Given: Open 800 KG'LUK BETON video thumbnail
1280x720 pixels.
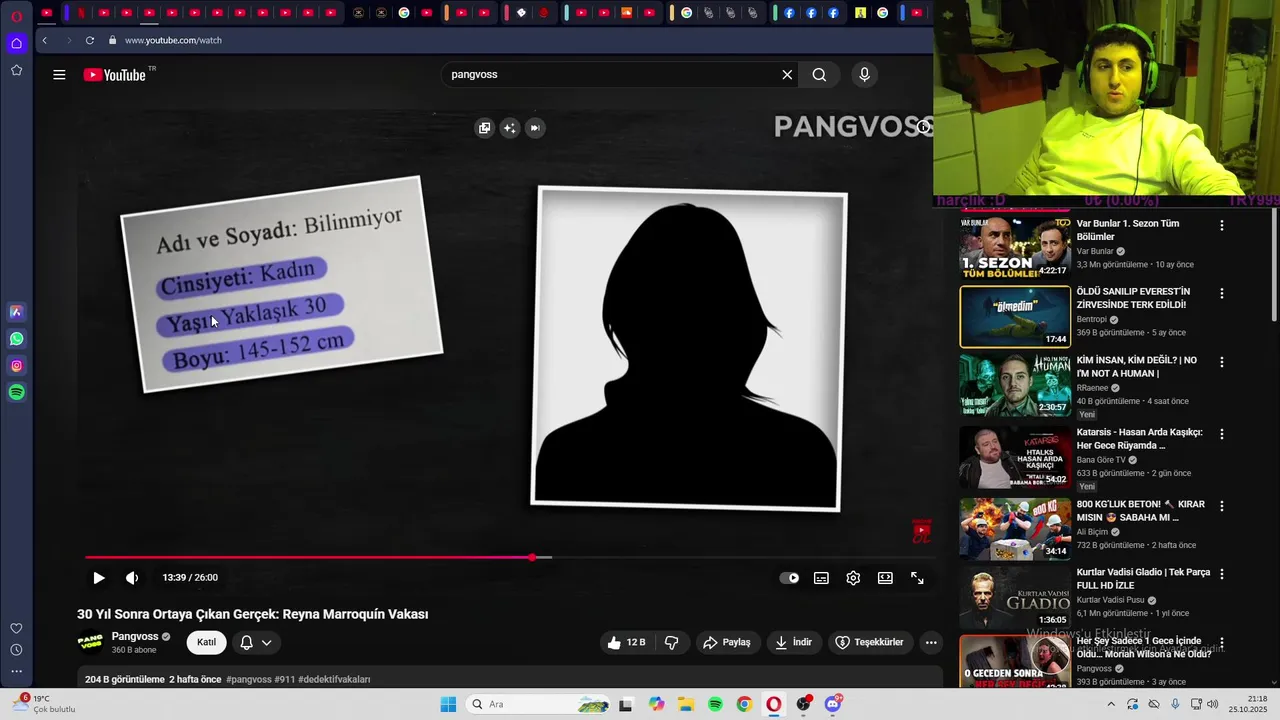Looking at the screenshot, I should tap(1015, 529).
